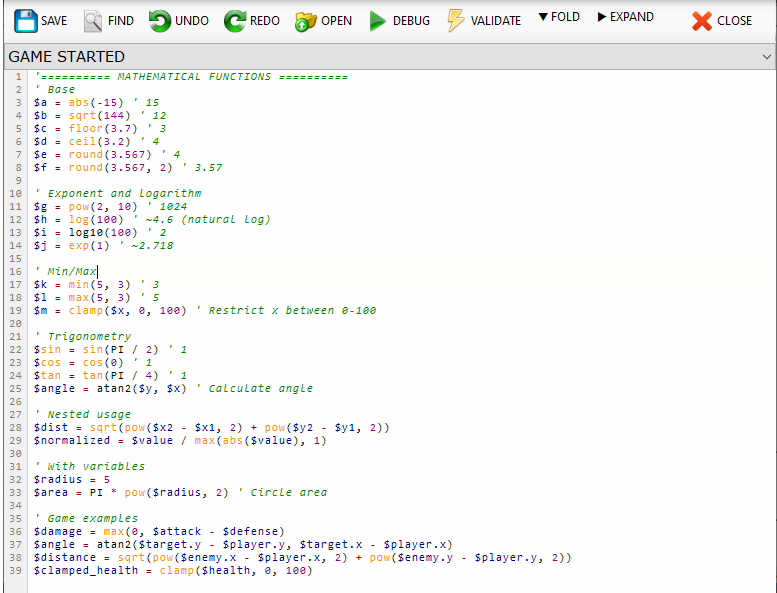Run Validate with the lightning bolt icon
777x593 pixels.
[x=456, y=20]
